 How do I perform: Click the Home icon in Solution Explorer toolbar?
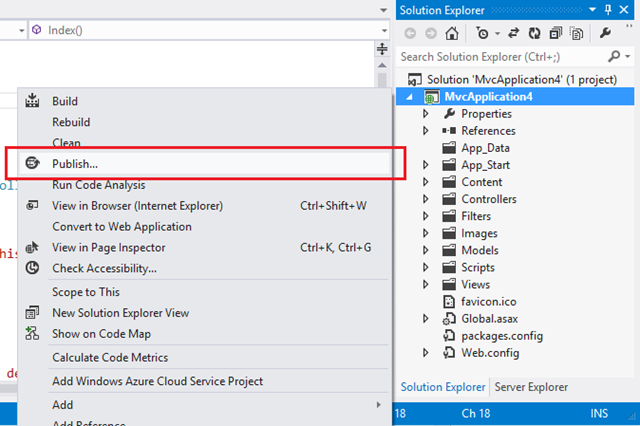click(x=451, y=33)
